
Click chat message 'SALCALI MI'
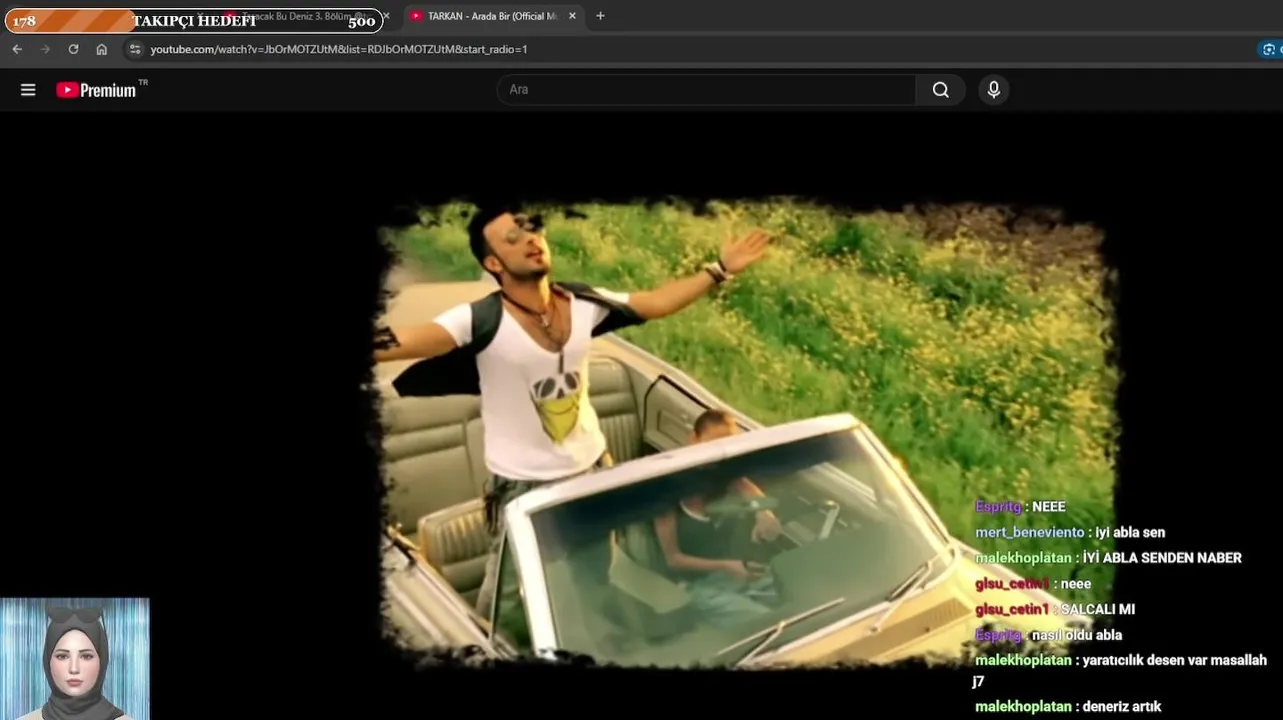coord(1098,609)
